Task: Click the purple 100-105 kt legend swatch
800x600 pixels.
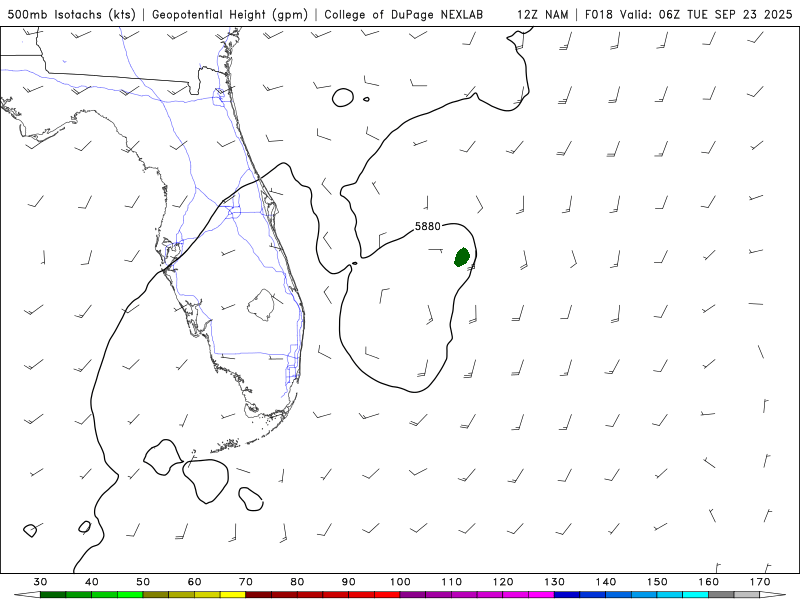Action: (413, 595)
